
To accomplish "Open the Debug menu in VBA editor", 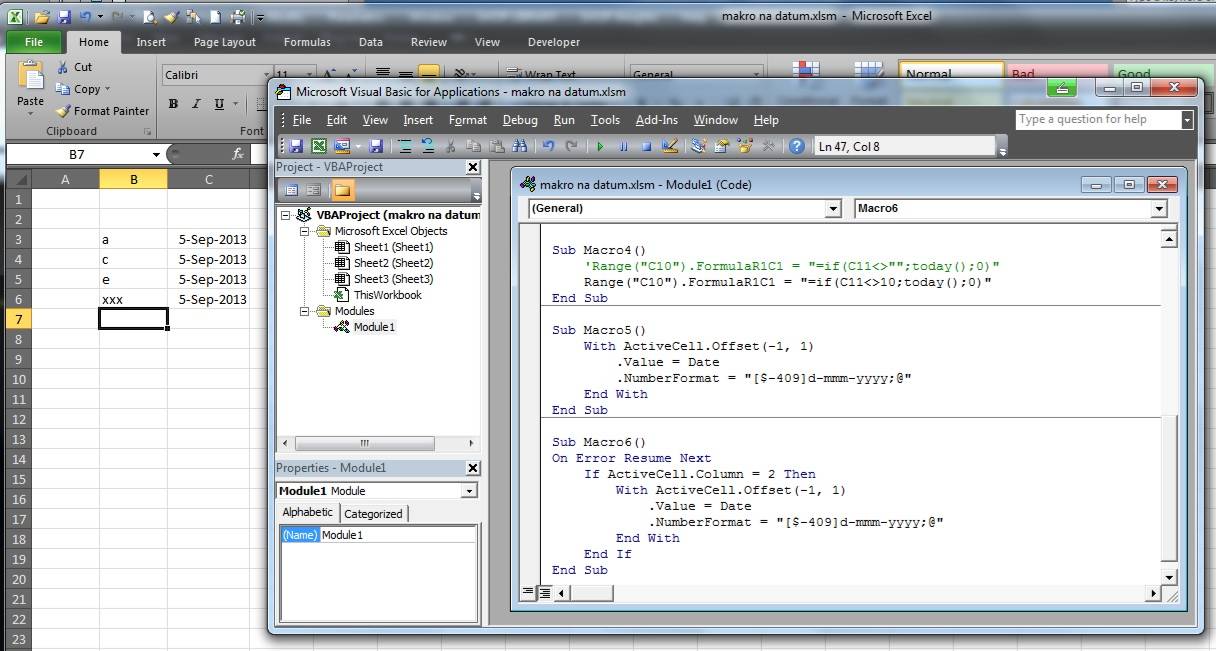I will [x=520, y=120].
